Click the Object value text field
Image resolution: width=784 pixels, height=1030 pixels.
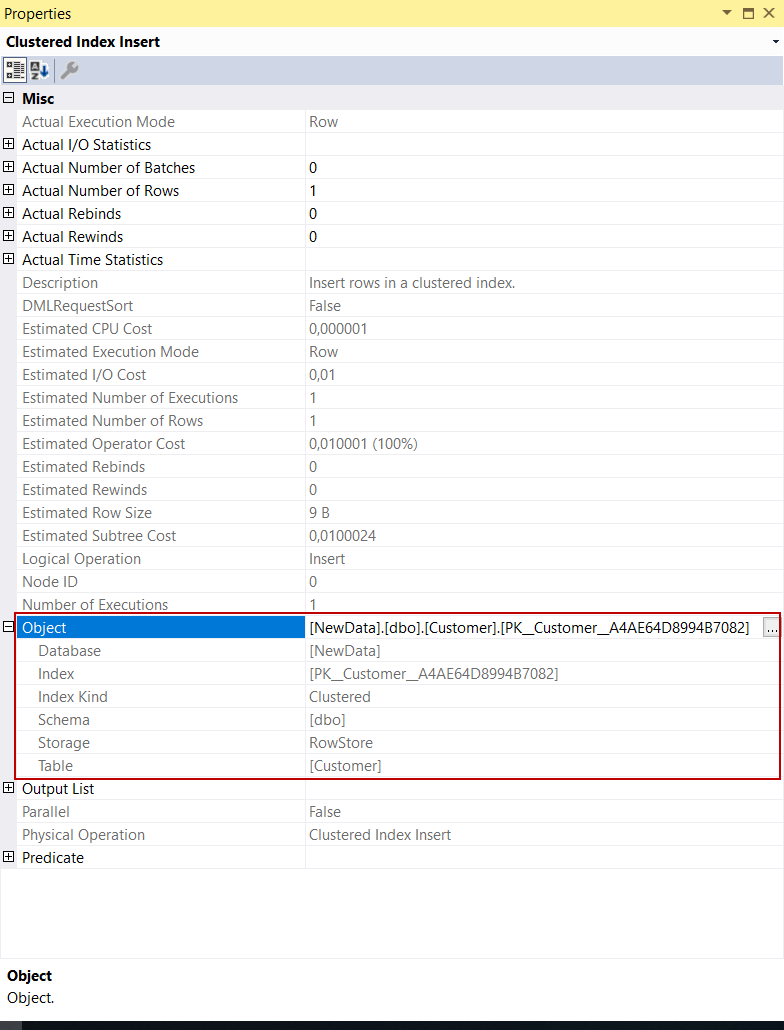point(530,628)
